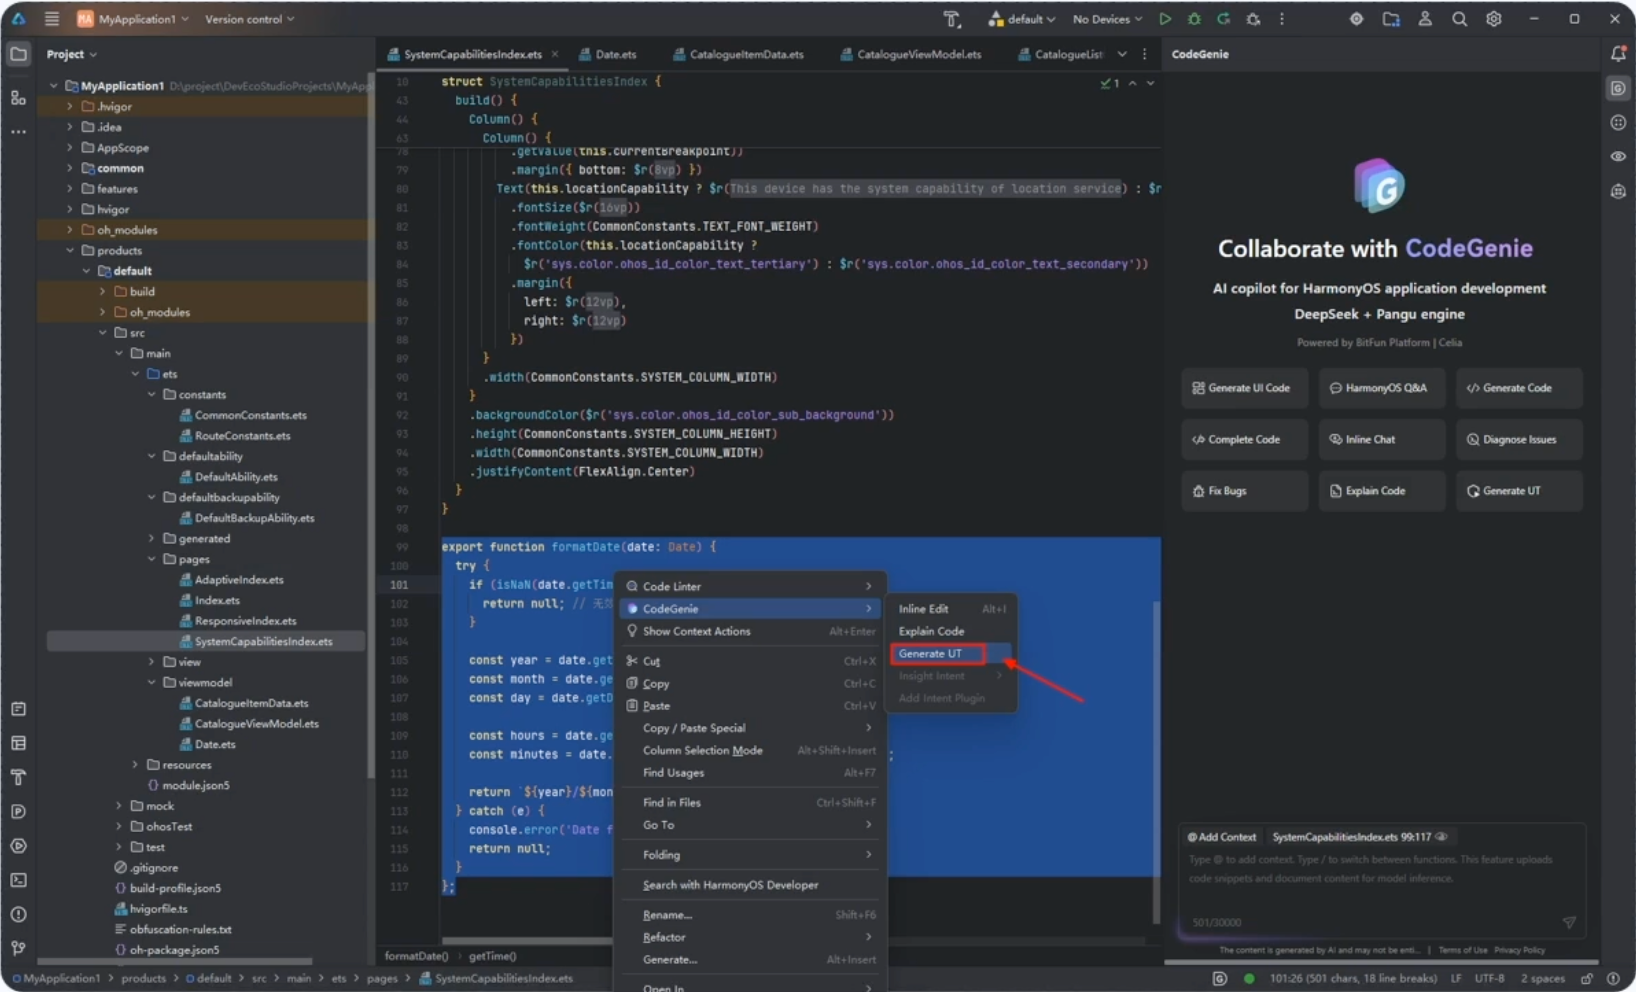Show the hidden editor tabs list chevron

click(x=1122, y=54)
